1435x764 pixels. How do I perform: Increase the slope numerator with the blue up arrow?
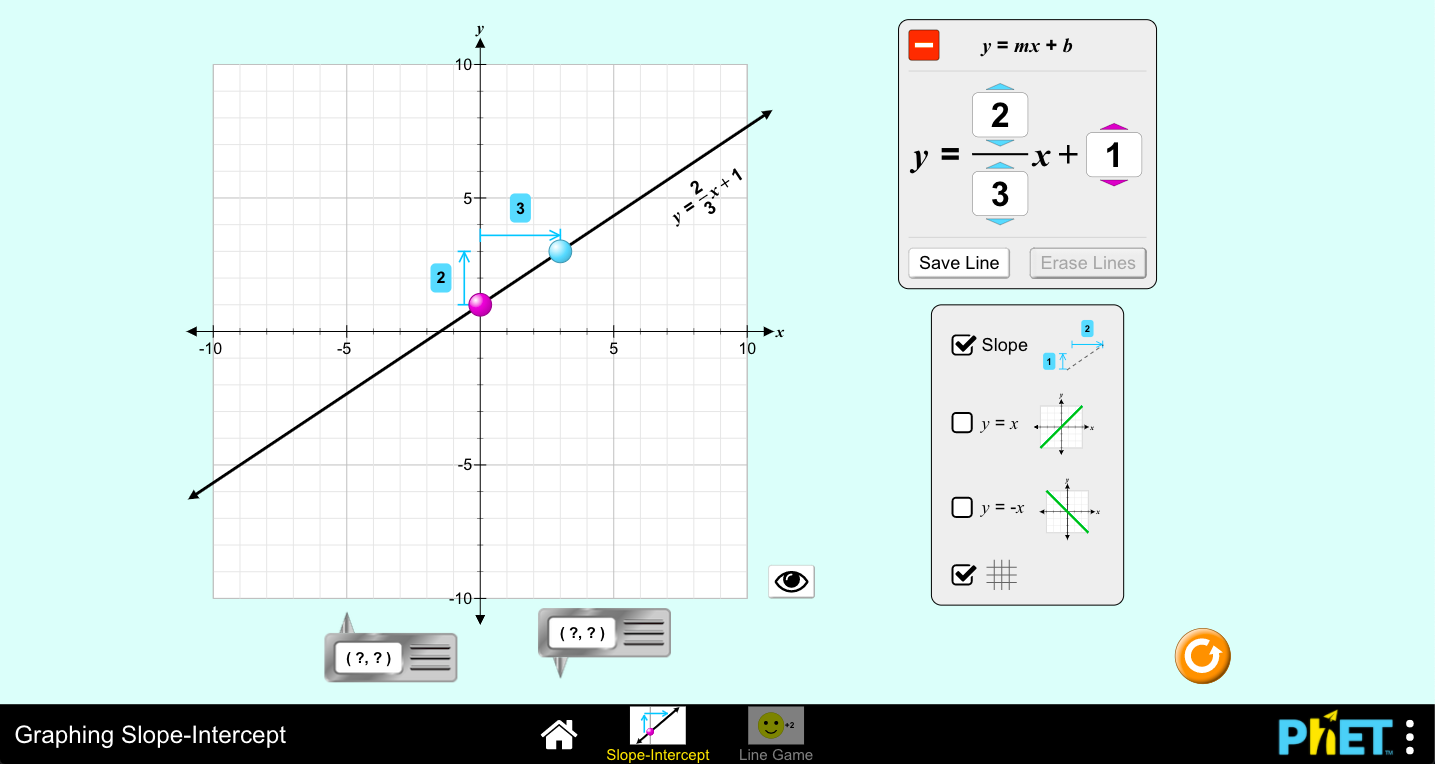(x=999, y=85)
